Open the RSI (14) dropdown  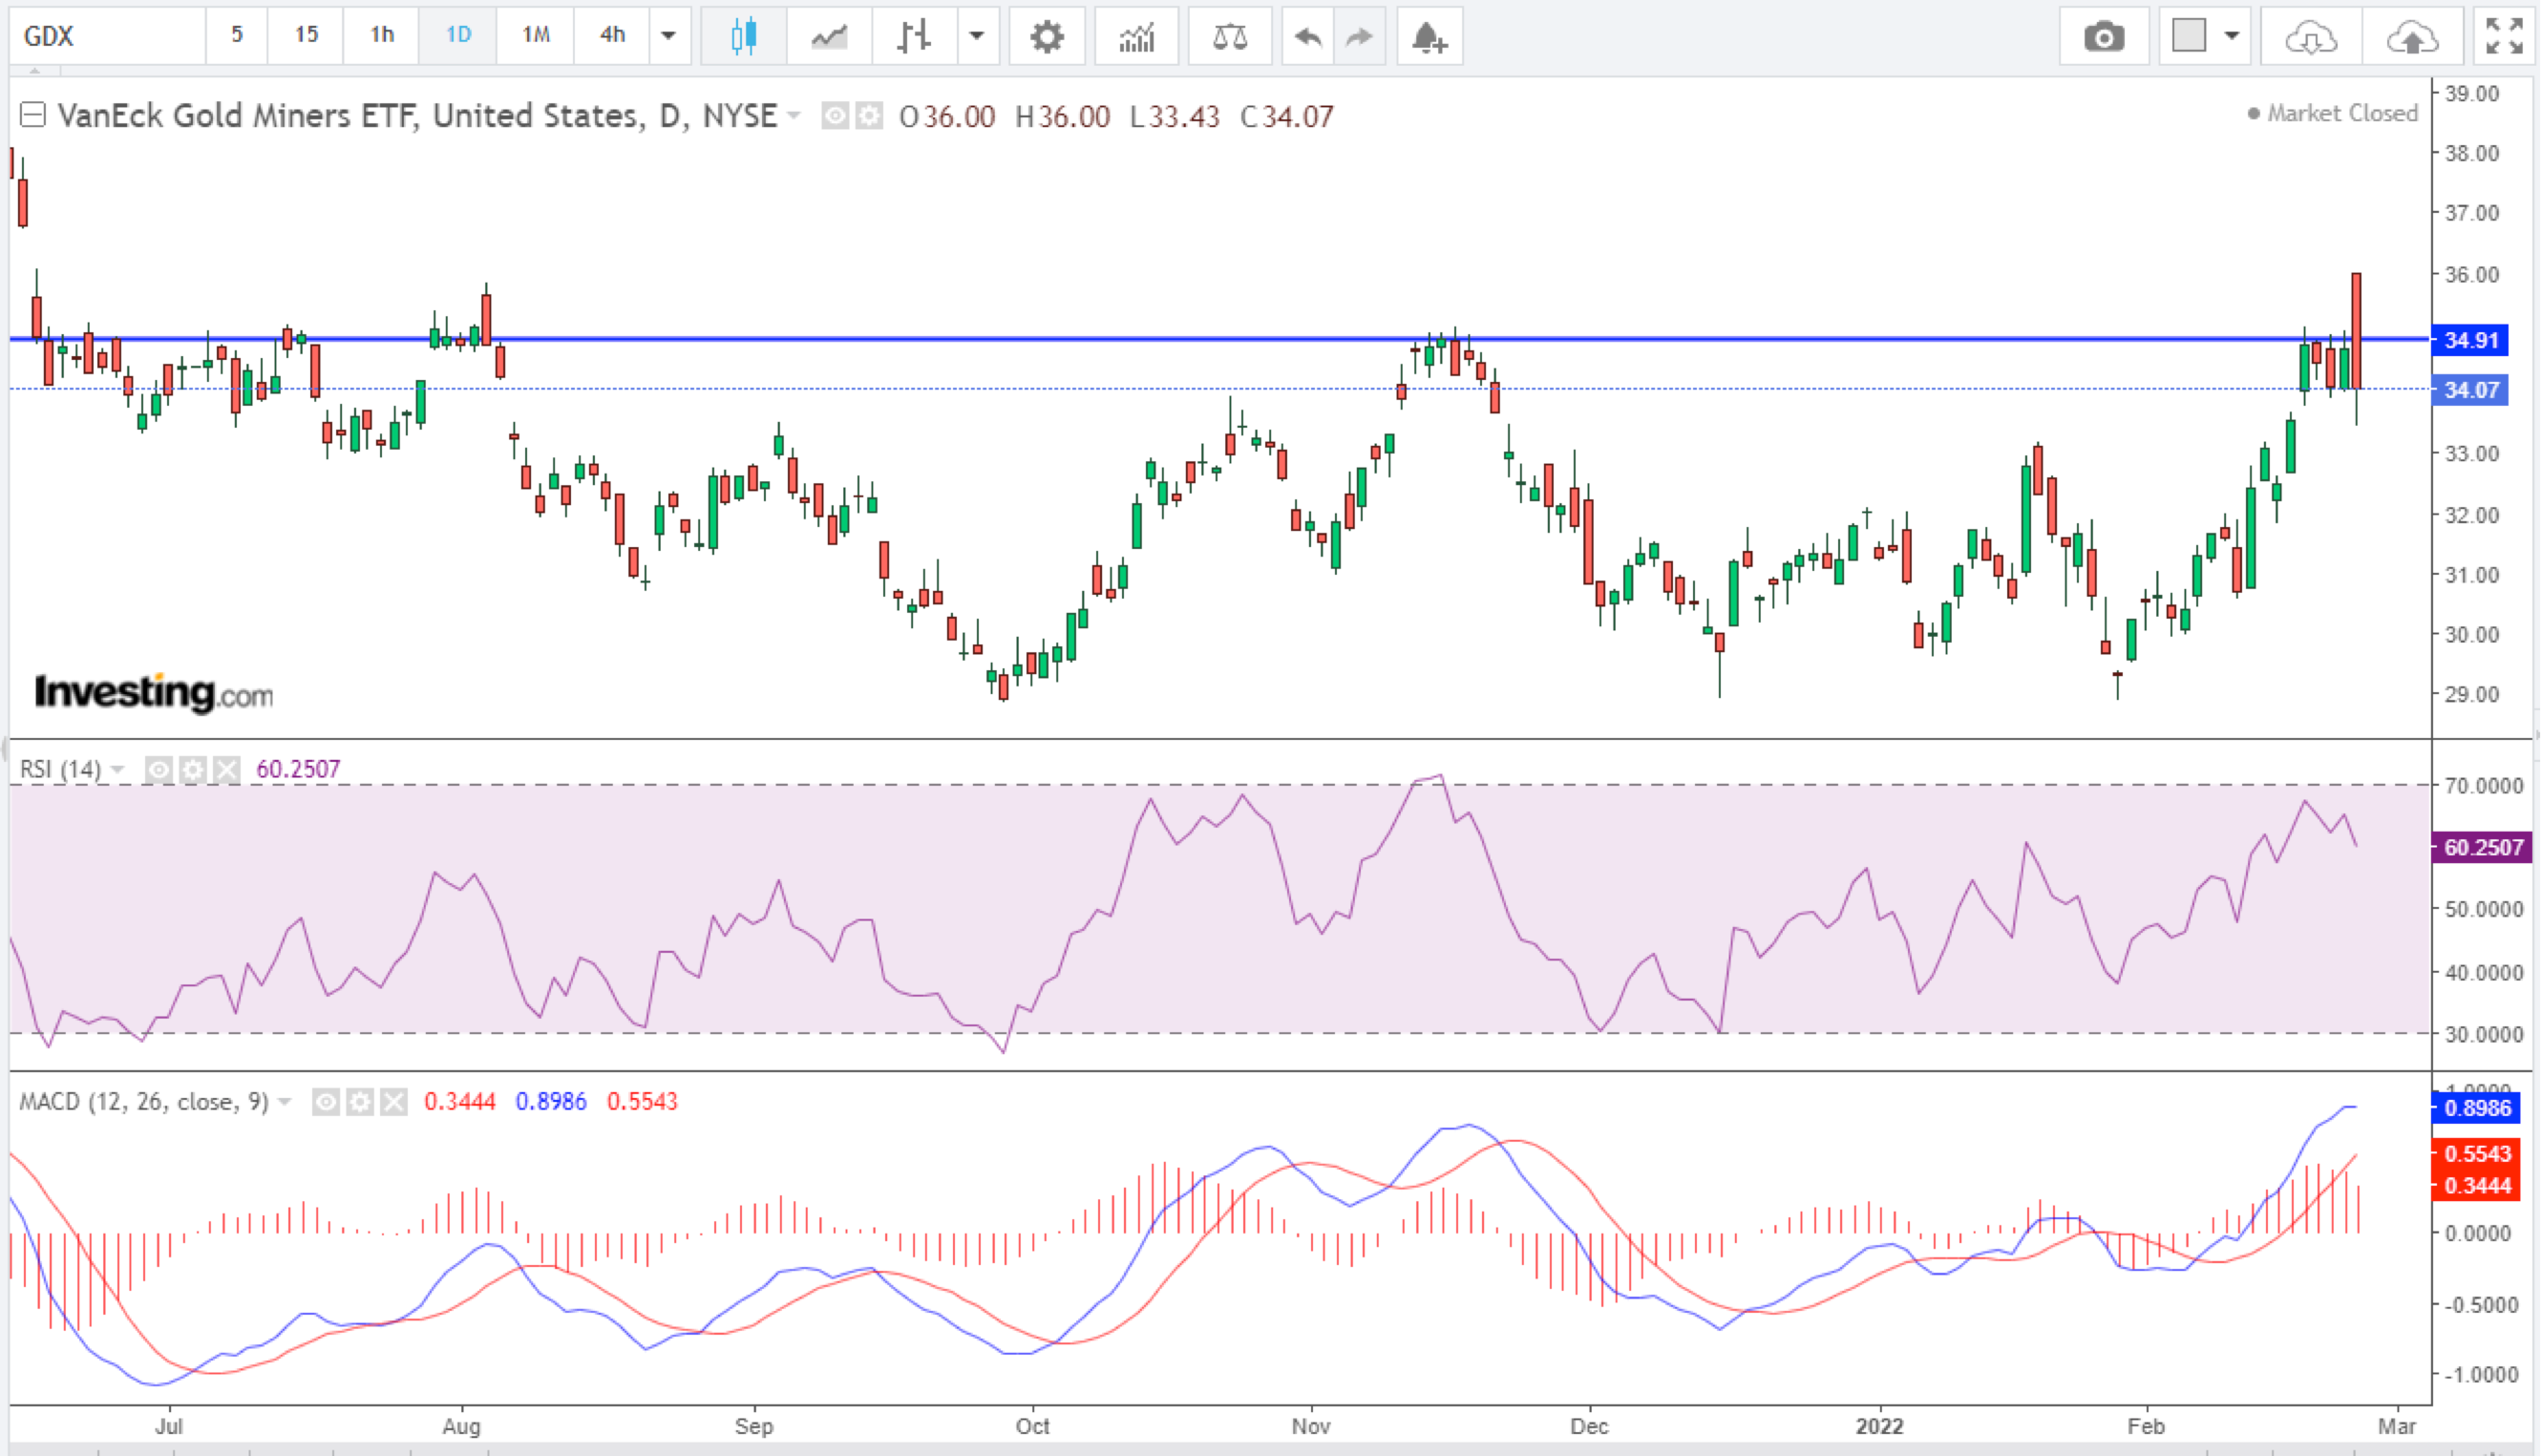tap(117, 769)
